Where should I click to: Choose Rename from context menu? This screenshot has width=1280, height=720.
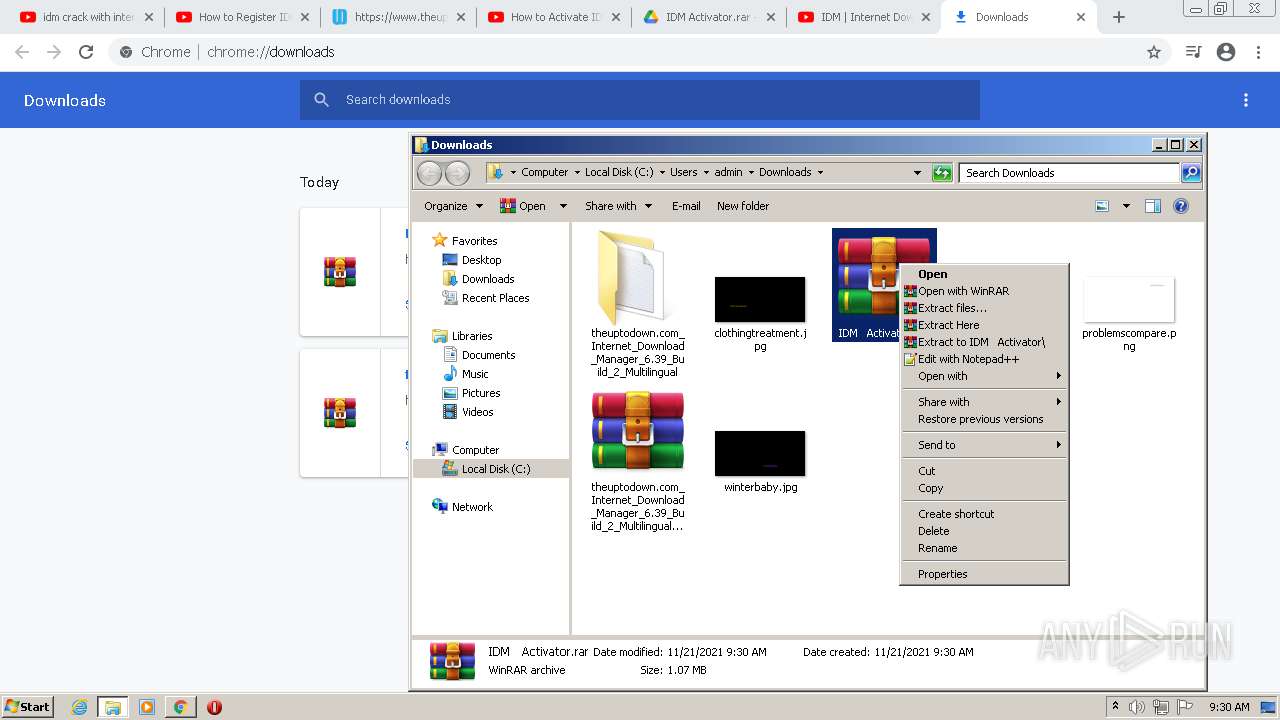[x=984, y=548]
